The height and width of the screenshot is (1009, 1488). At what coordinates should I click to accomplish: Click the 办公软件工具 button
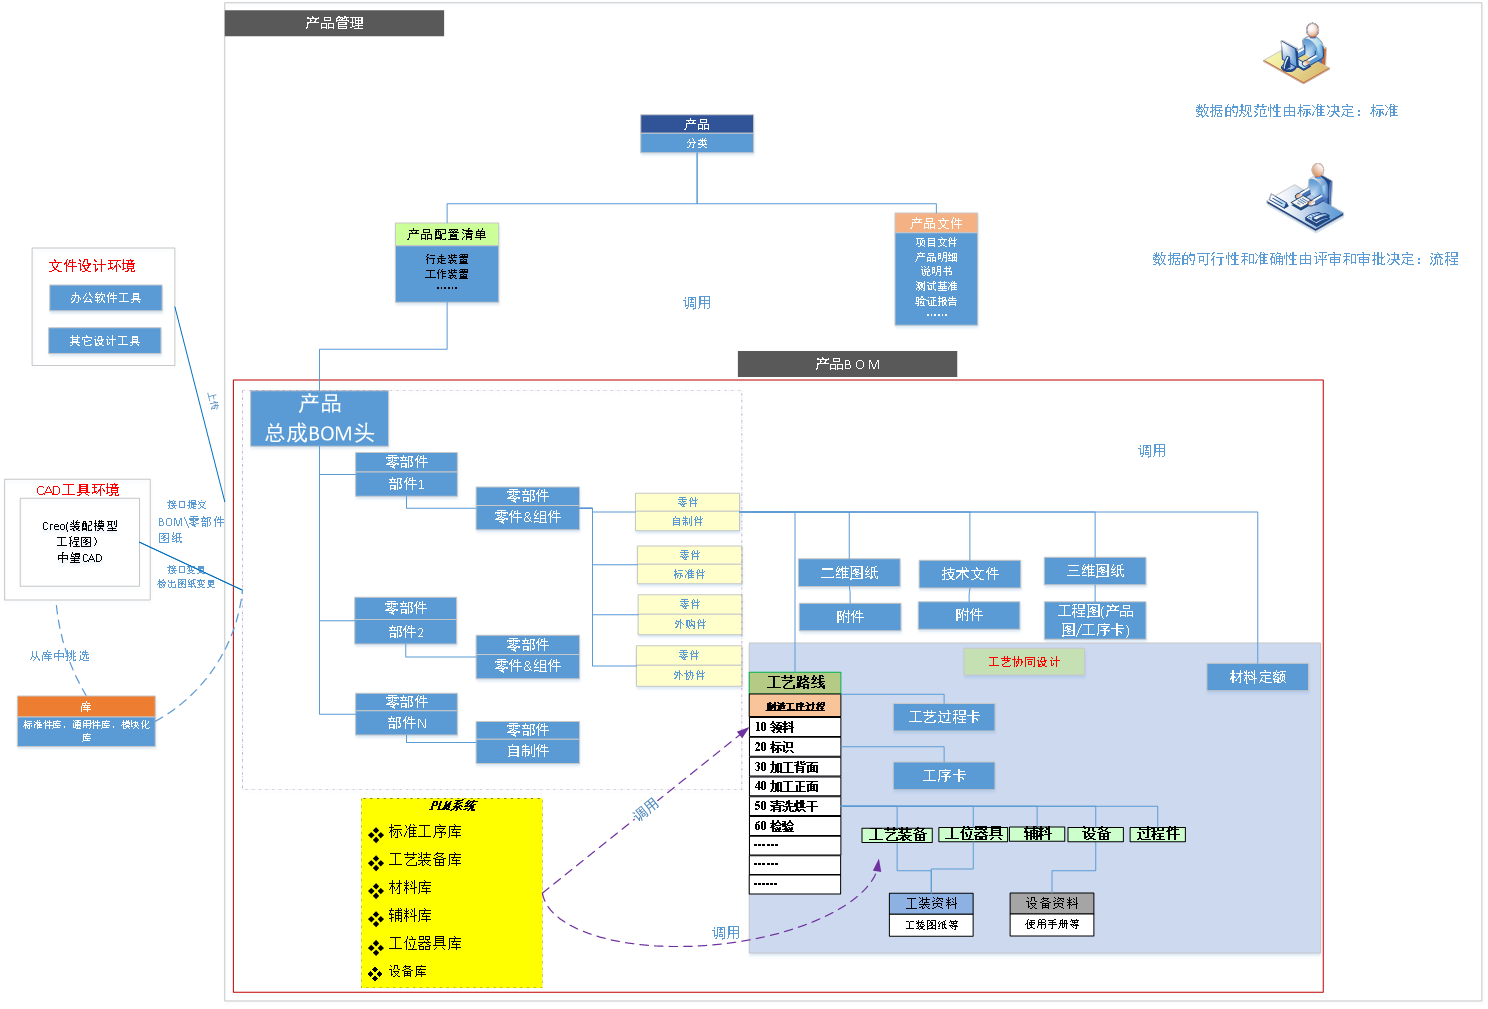click(x=105, y=298)
